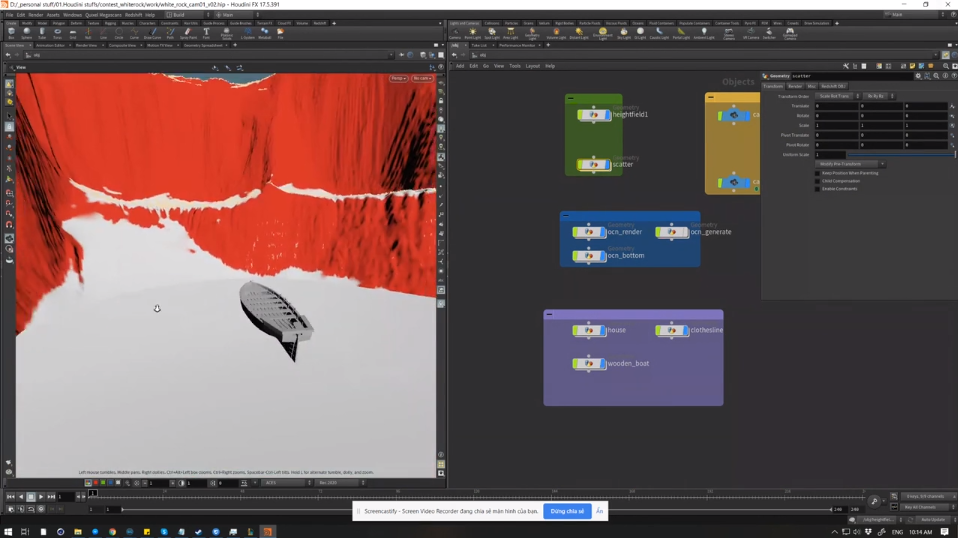958x538 pixels.
Task: Select the wooden_boat node
Action: point(588,364)
